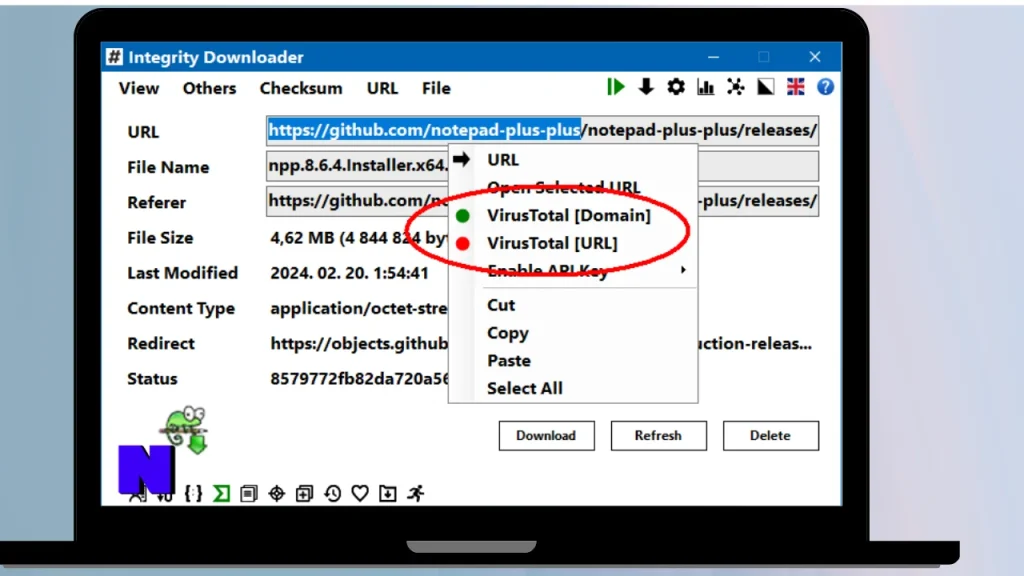The width and height of the screenshot is (1024, 576).
Task: Toggle the black-white contrast theme icon
Action: tap(765, 87)
